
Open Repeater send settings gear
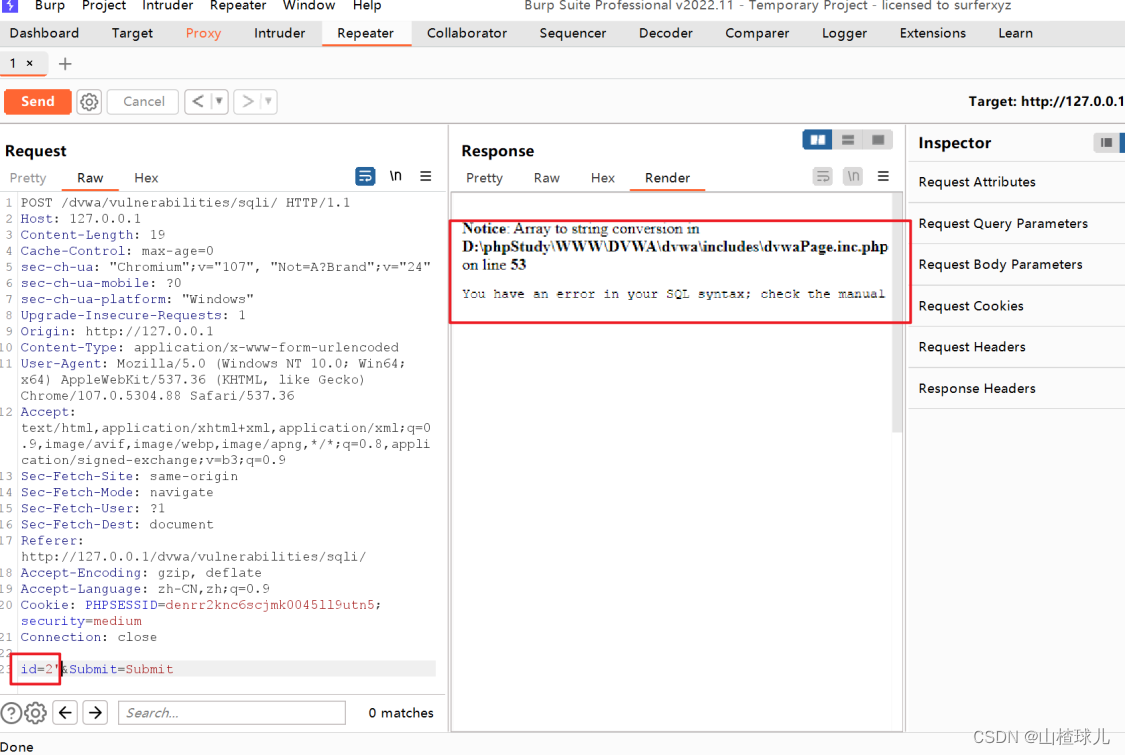tap(89, 101)
